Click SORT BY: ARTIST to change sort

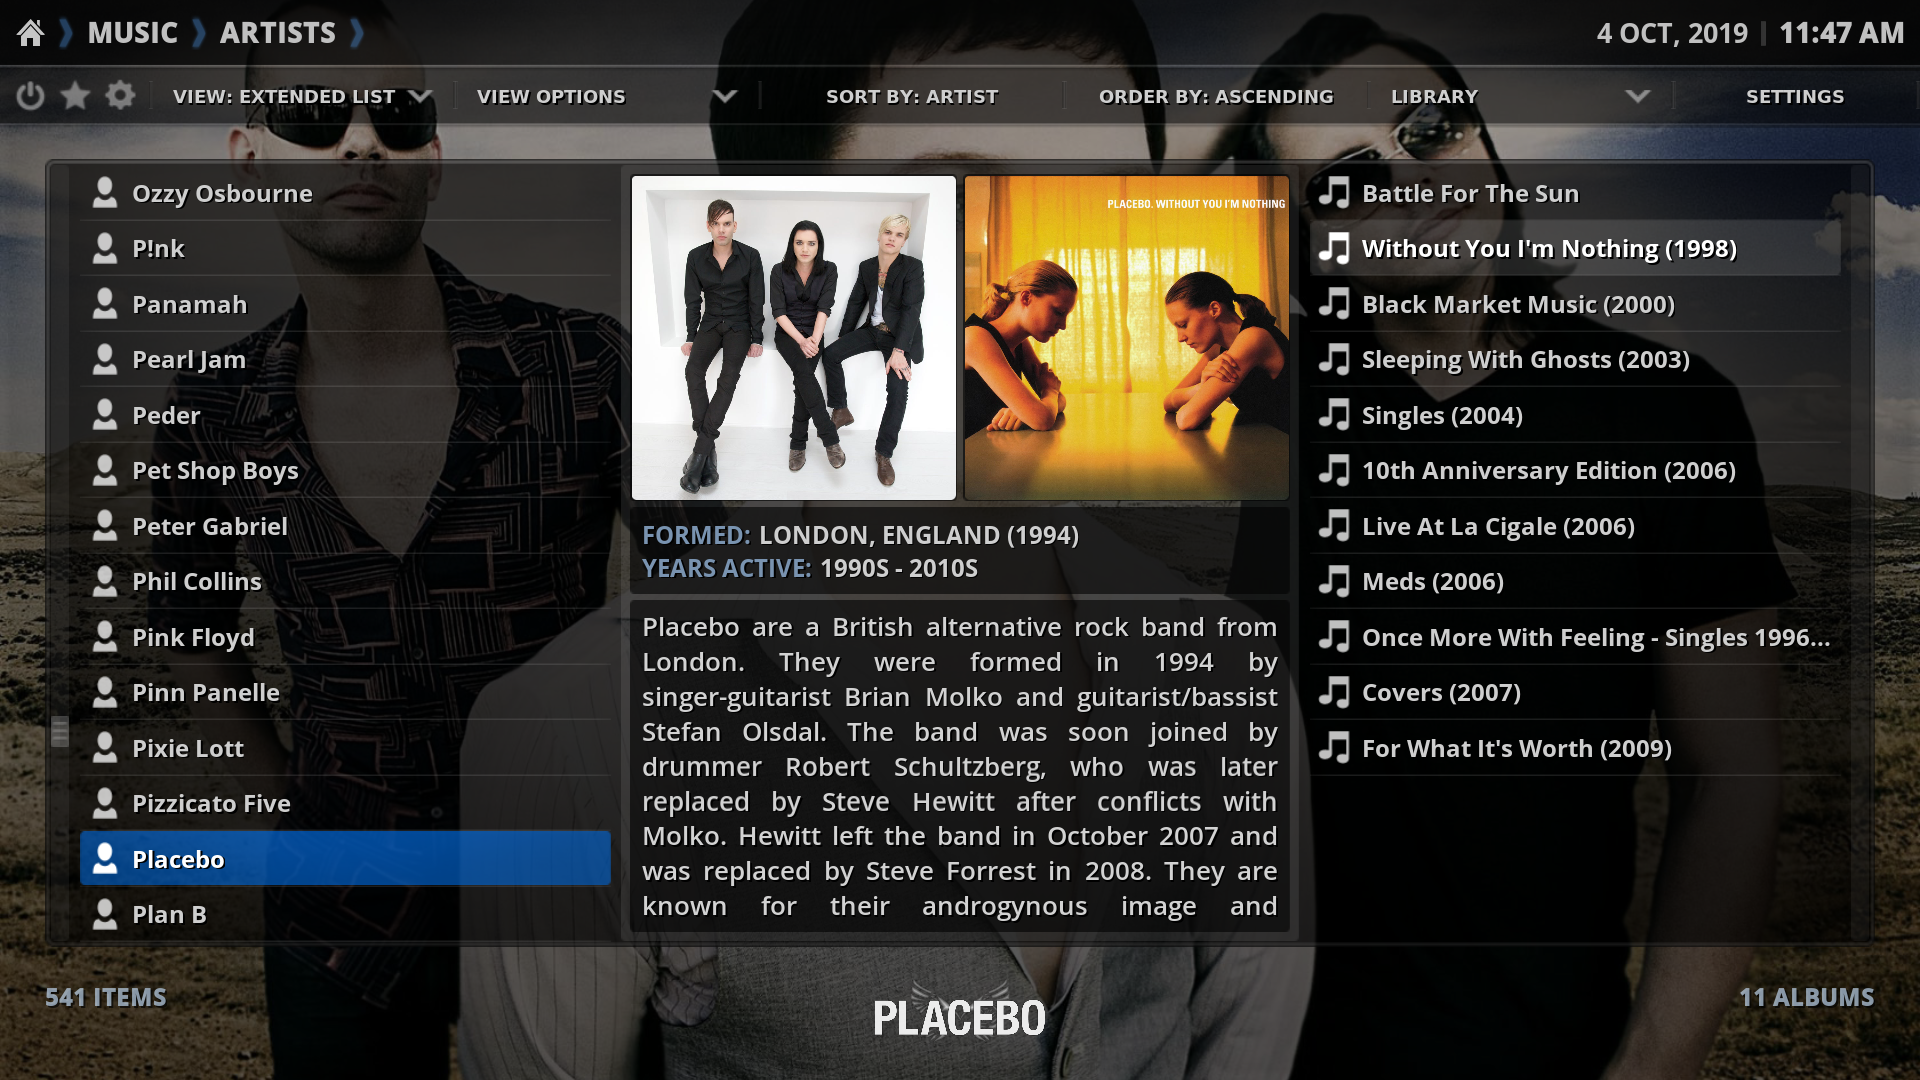tap(913, 95)
